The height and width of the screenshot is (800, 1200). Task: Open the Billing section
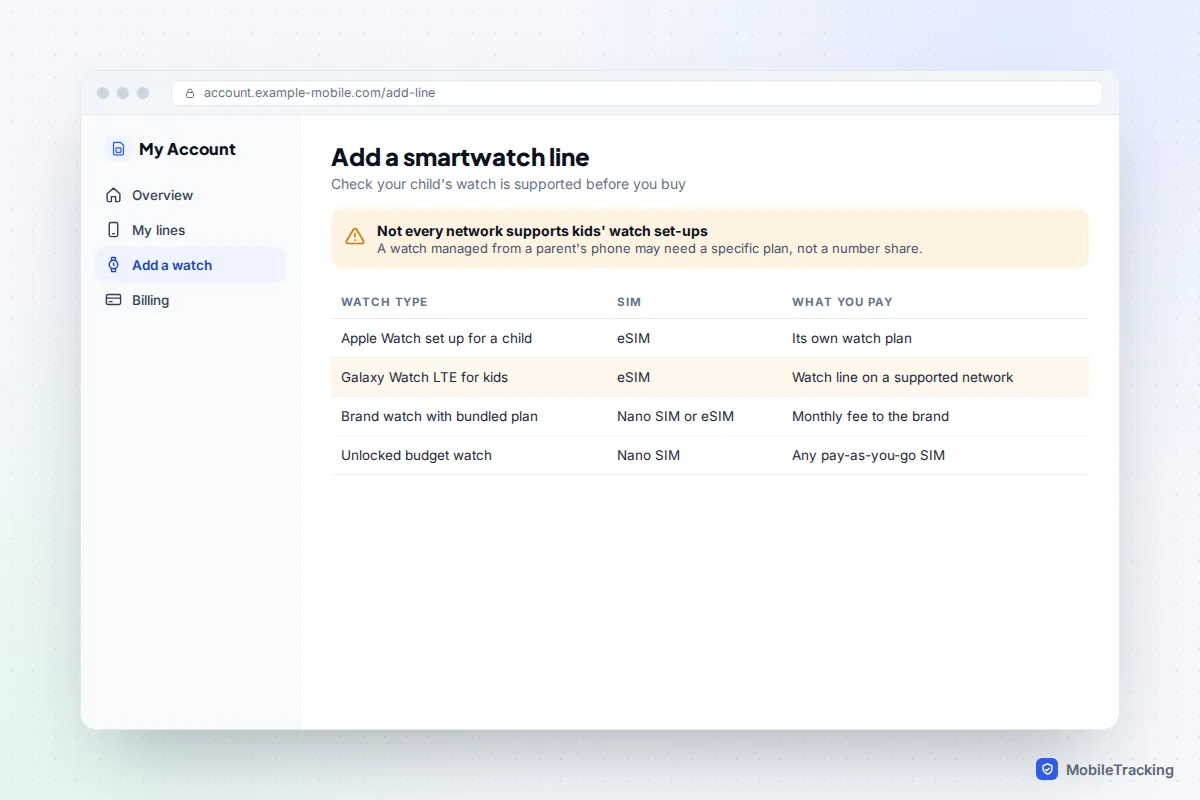pyautogui.click(x=190, y=300)
